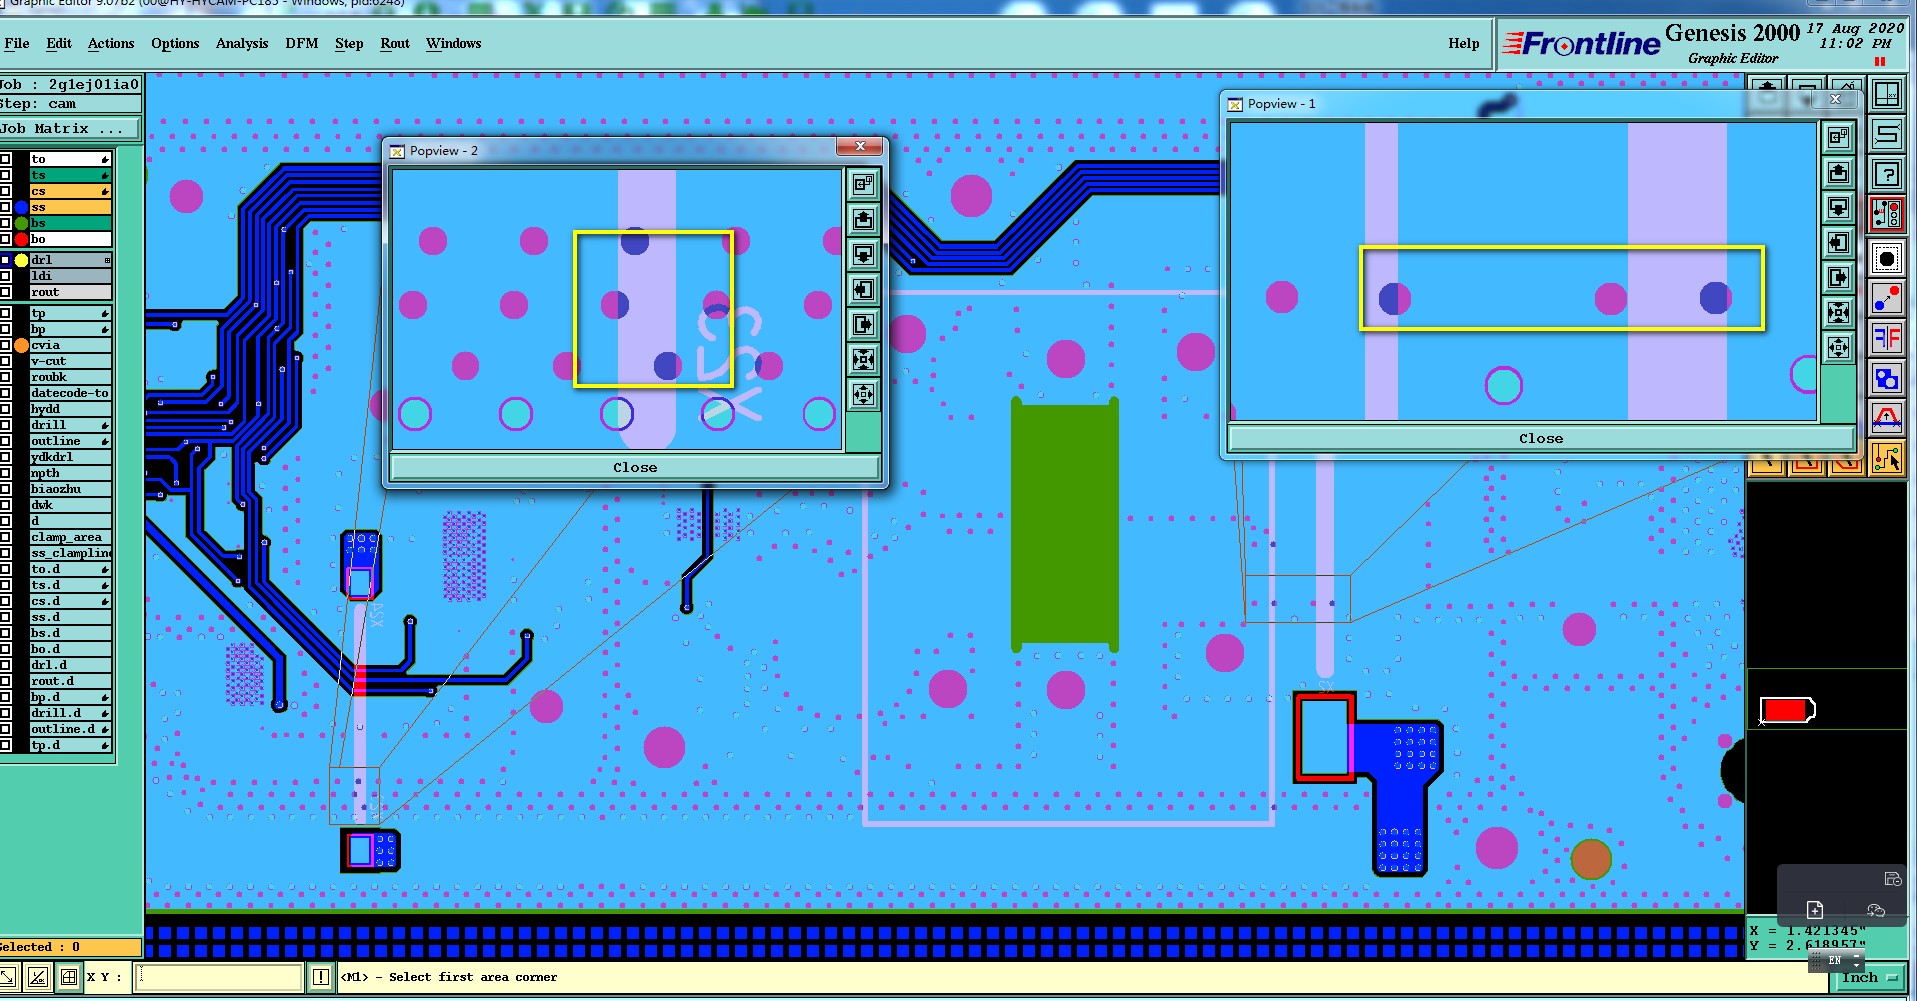Screen dimensions: 1917x1001
Task: Click Popview 1 pan right icon
Action: (1839, 277)
